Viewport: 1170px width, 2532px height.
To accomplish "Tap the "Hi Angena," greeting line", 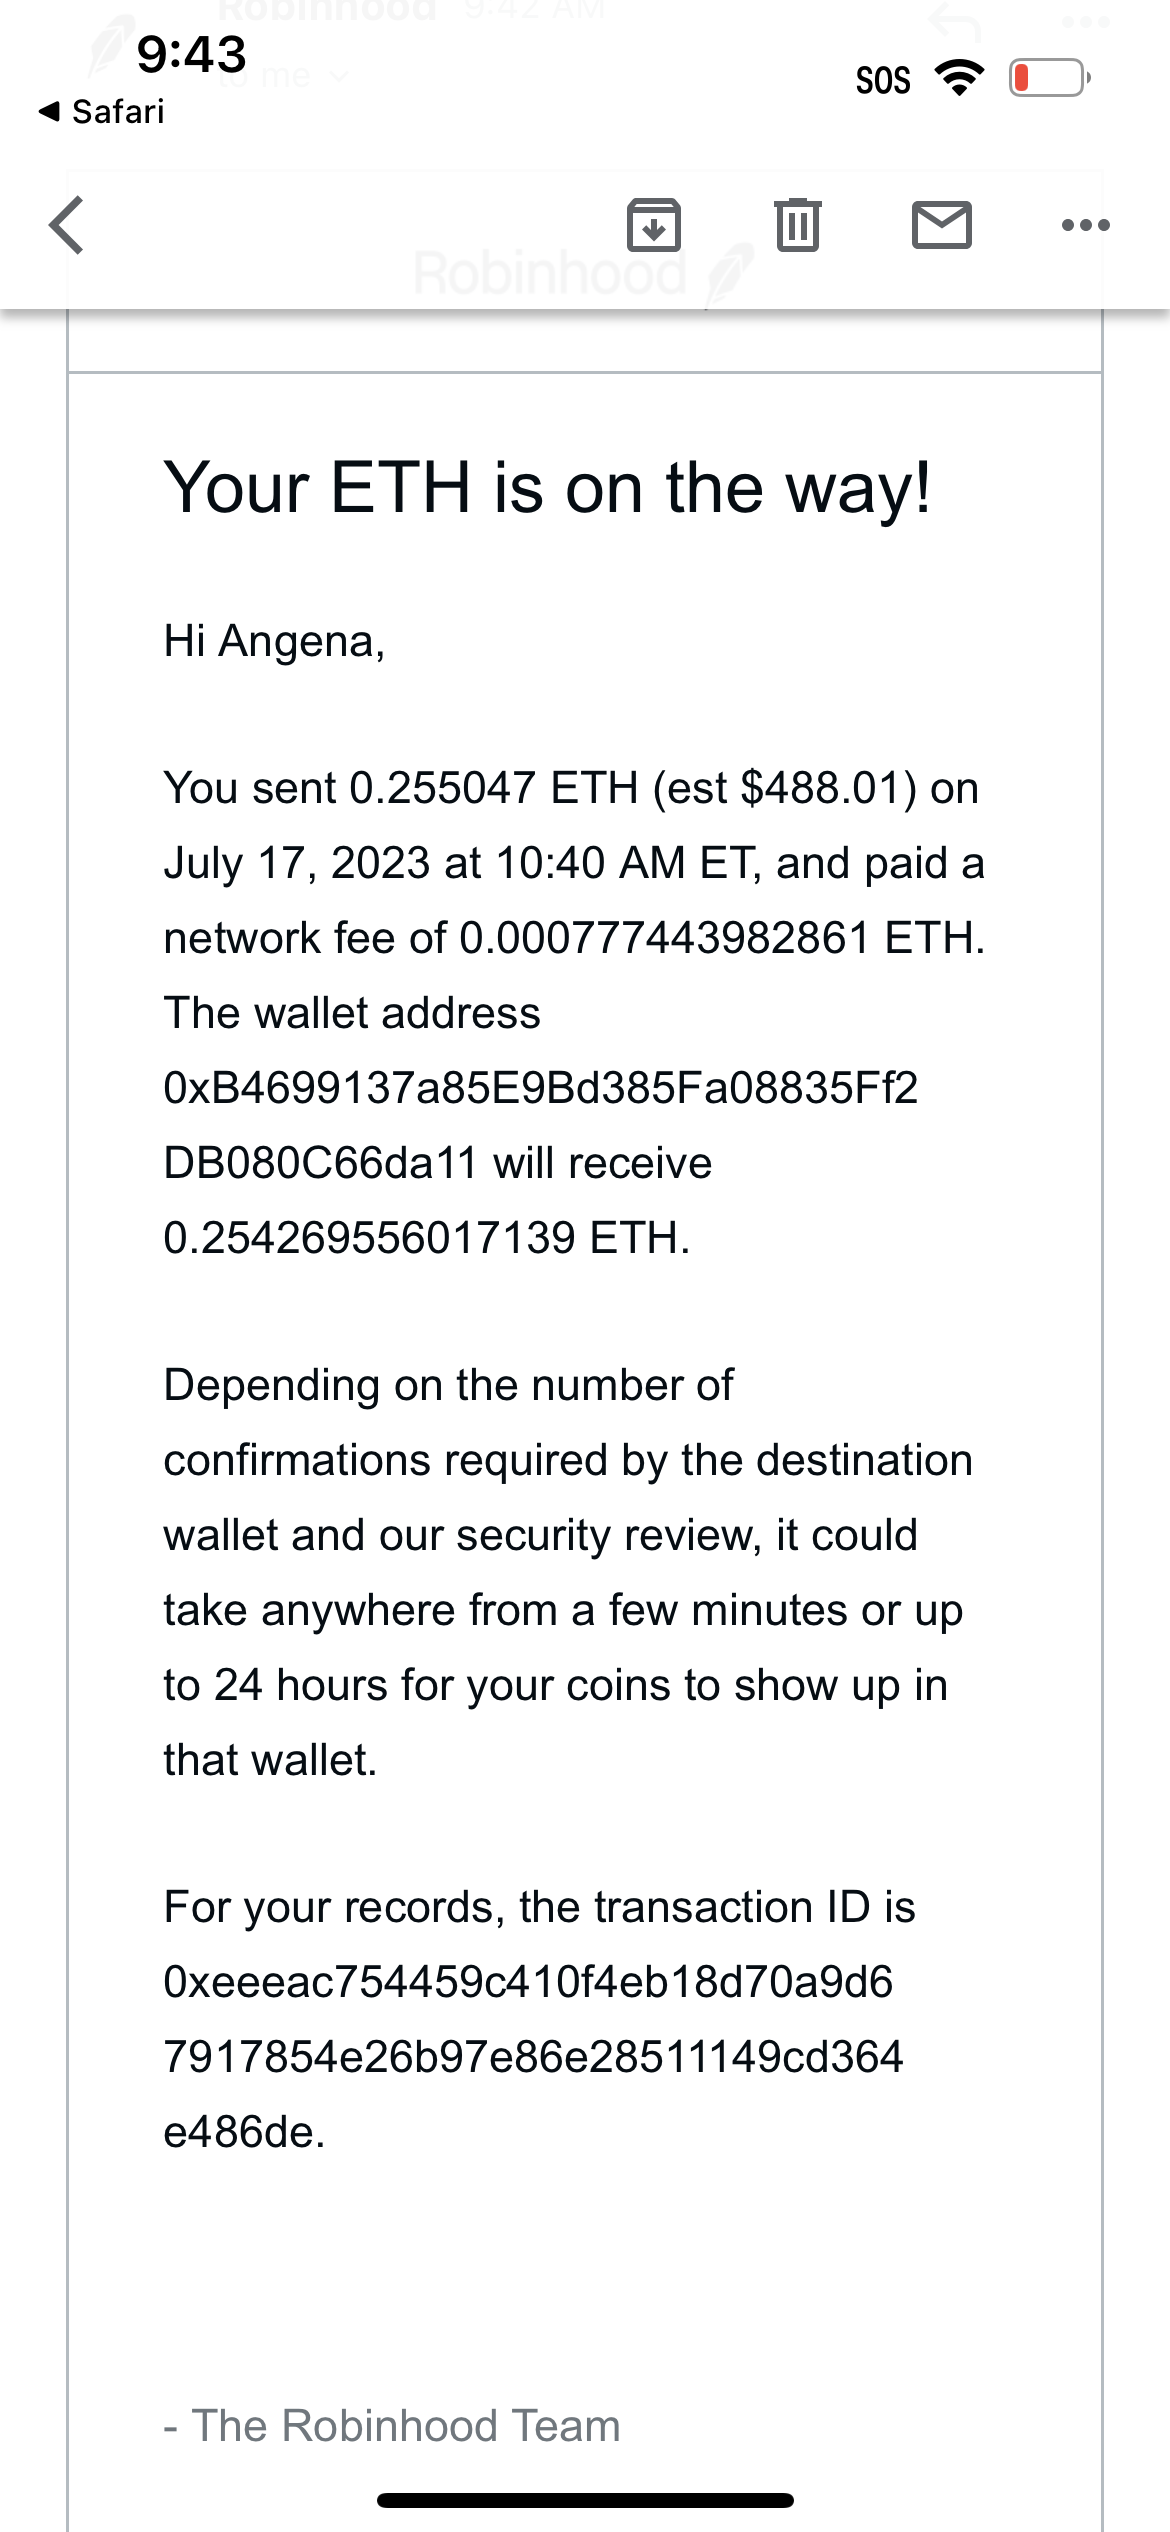I will tap(274, 641).
